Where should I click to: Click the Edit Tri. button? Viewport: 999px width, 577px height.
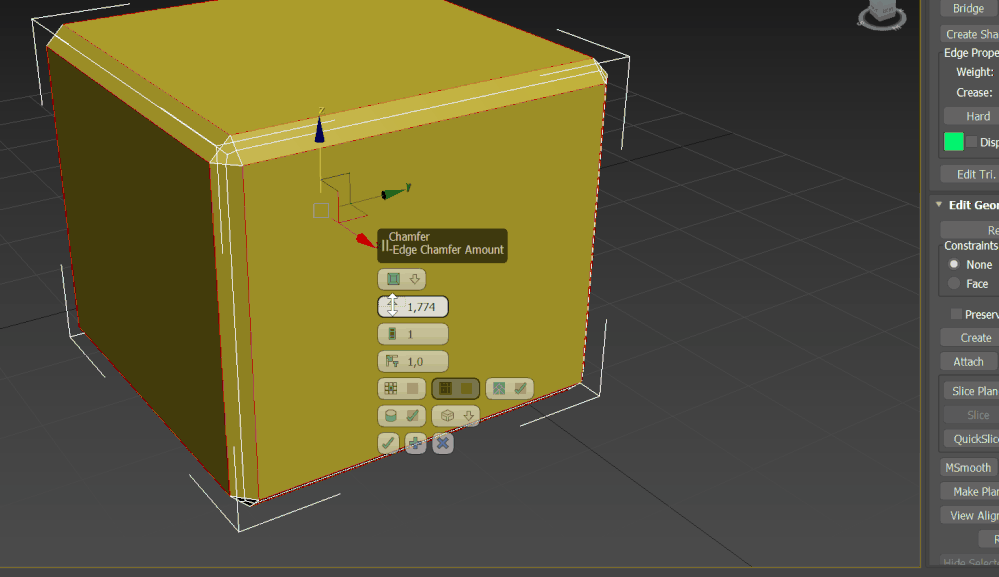click(970, 174)
